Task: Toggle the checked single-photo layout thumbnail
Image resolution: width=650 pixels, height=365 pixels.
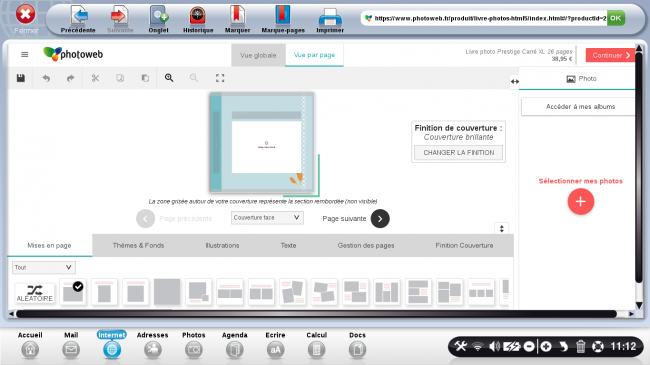Action: click(73, 292)
